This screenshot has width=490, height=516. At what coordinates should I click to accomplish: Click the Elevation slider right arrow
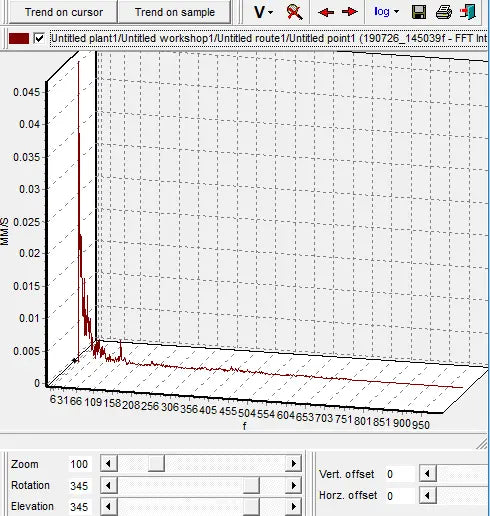[293, 506]
